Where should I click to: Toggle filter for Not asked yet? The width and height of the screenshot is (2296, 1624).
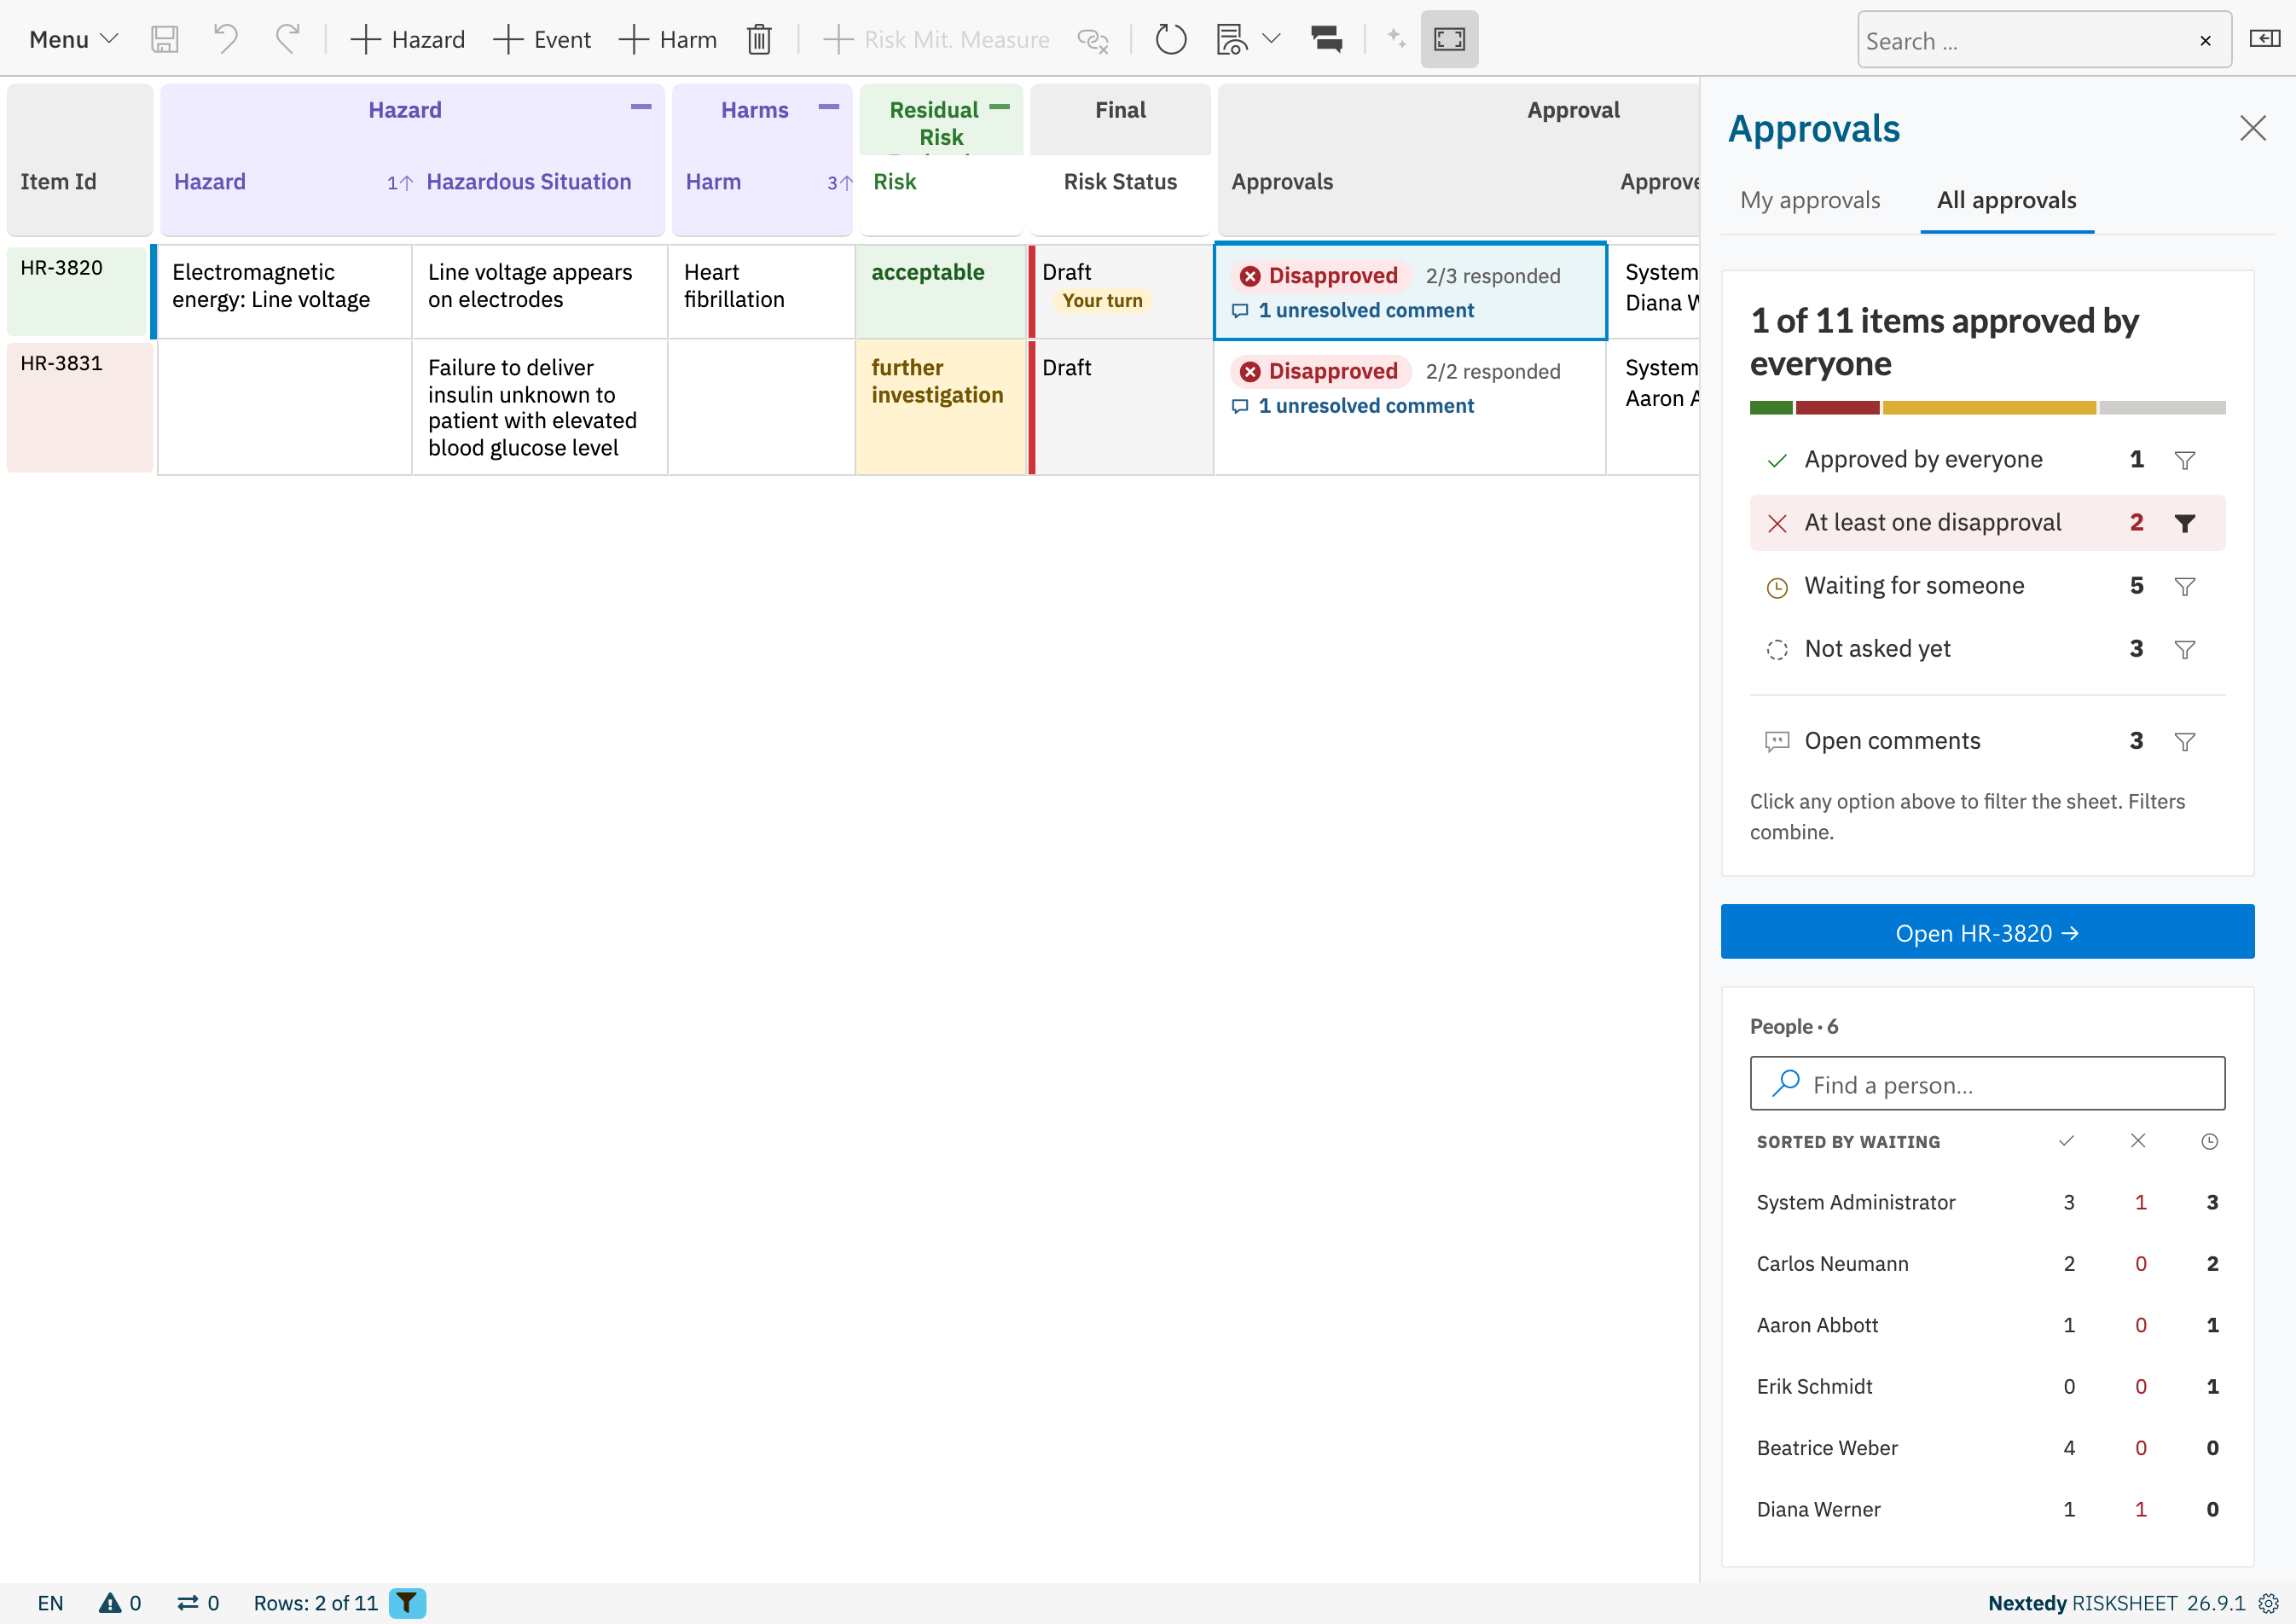click(2184, 649)
